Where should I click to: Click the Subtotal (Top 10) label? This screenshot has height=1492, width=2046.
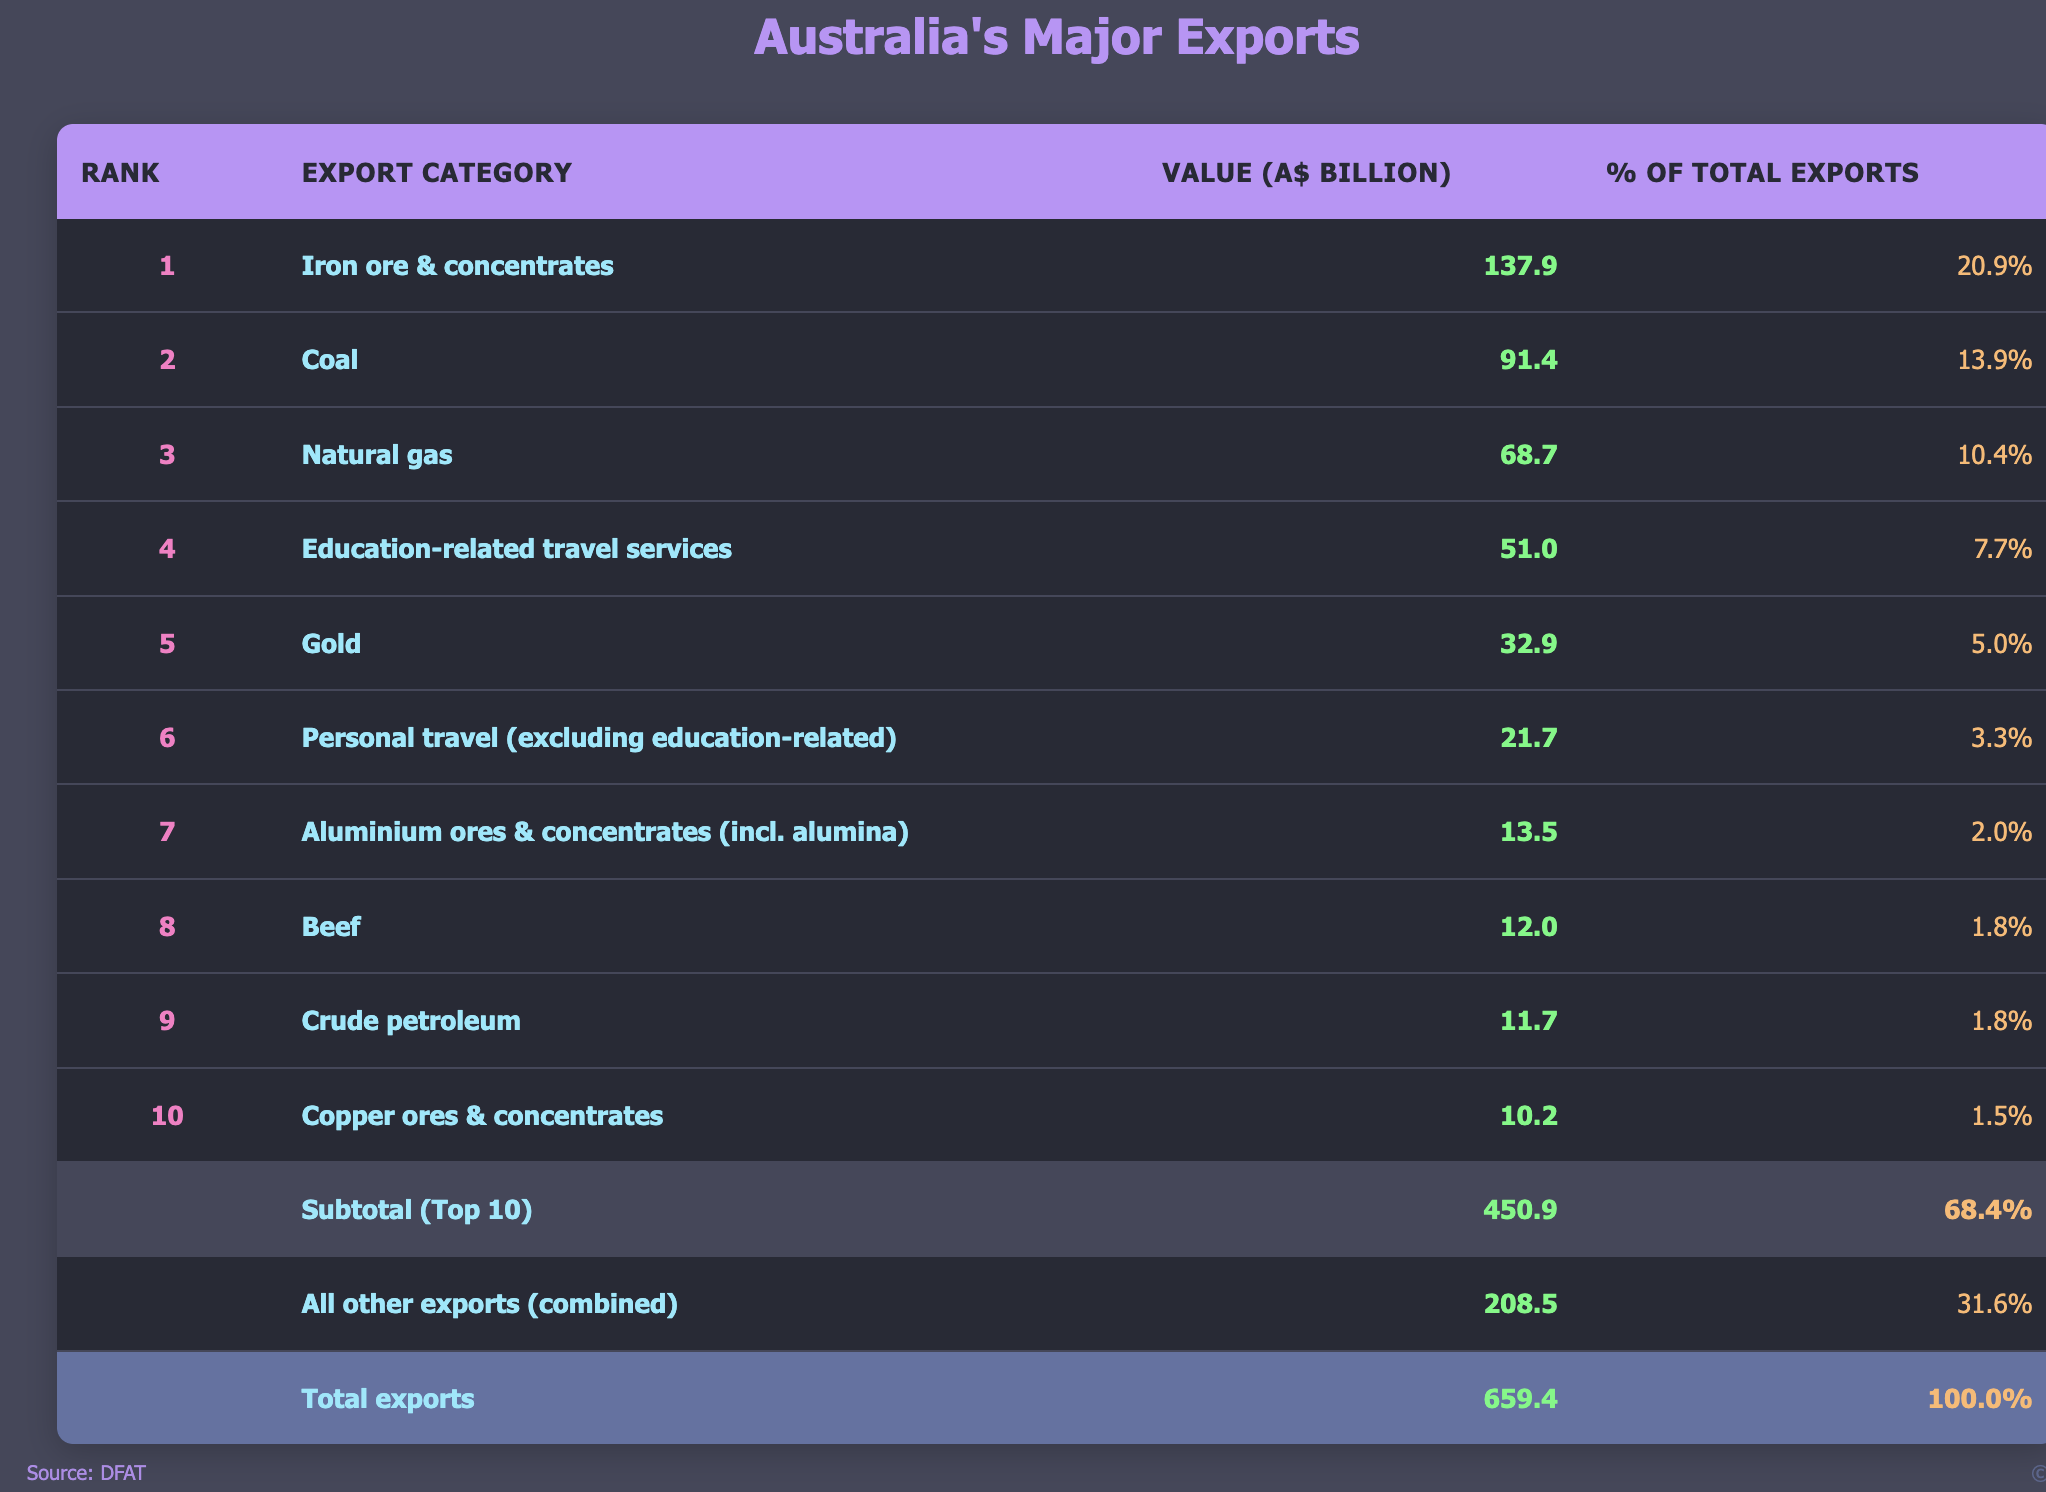416,1210
